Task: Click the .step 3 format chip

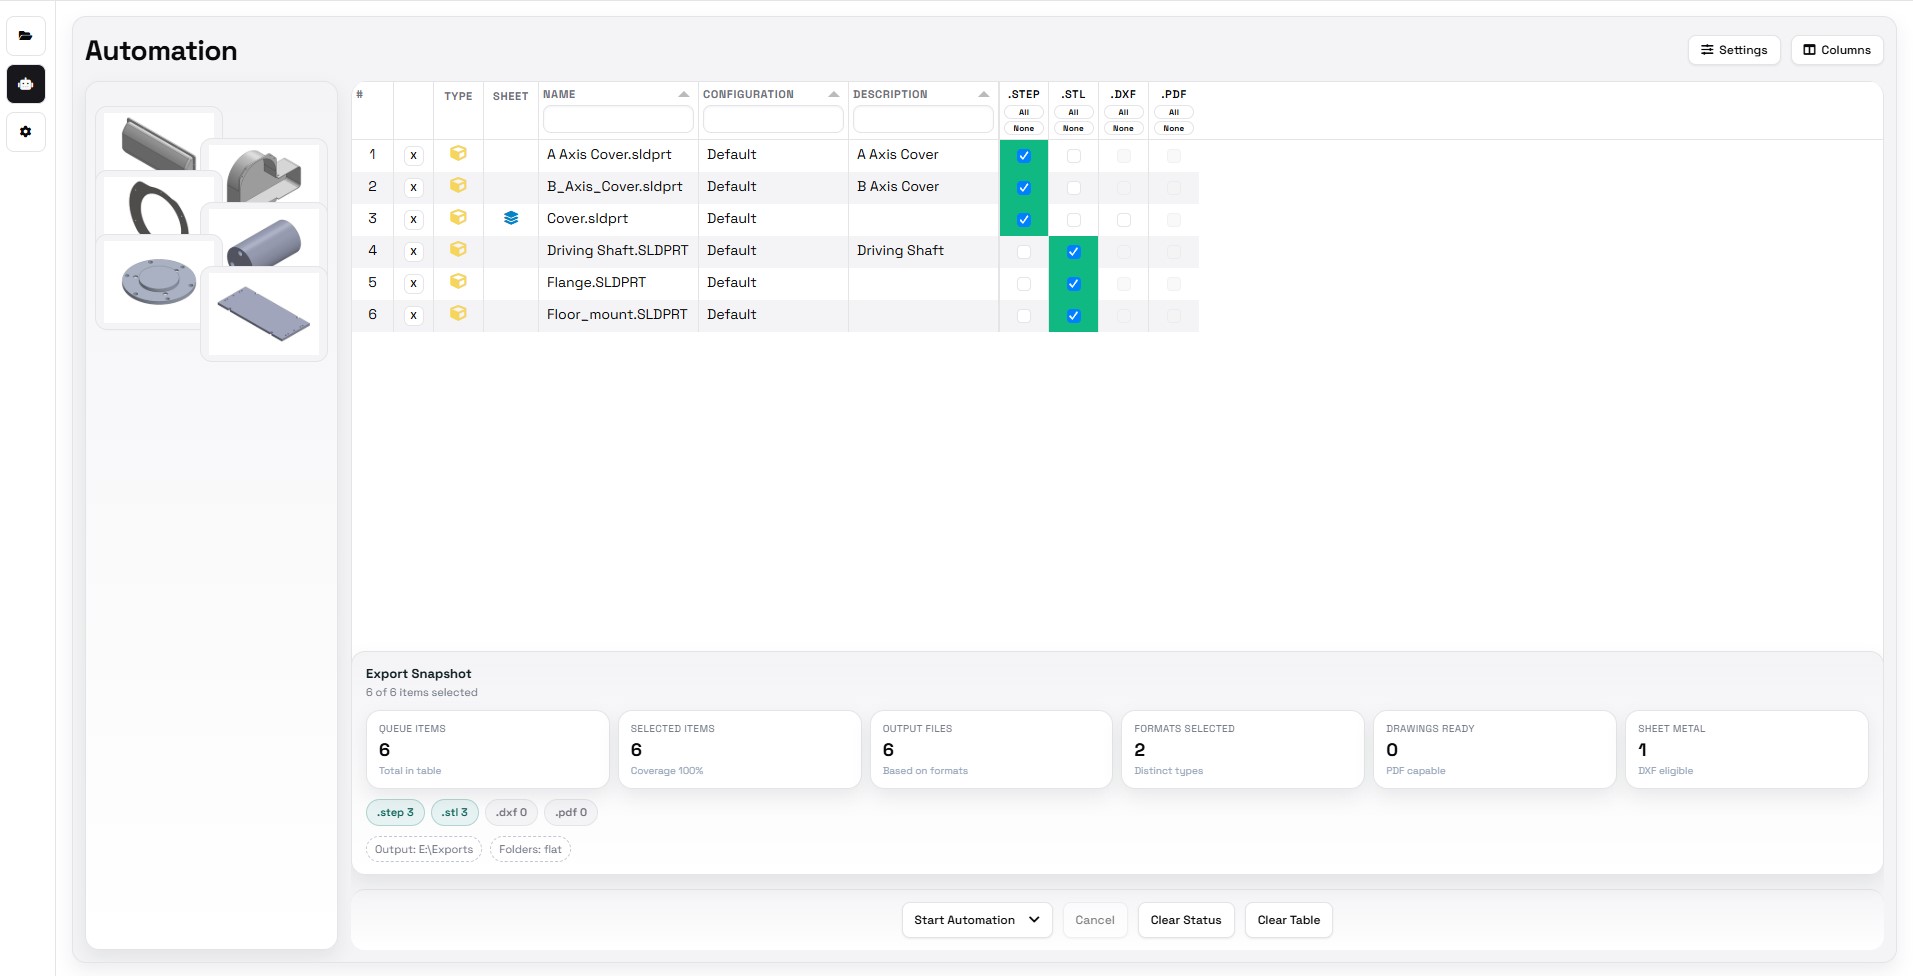Action: click(x=396, y=813)
